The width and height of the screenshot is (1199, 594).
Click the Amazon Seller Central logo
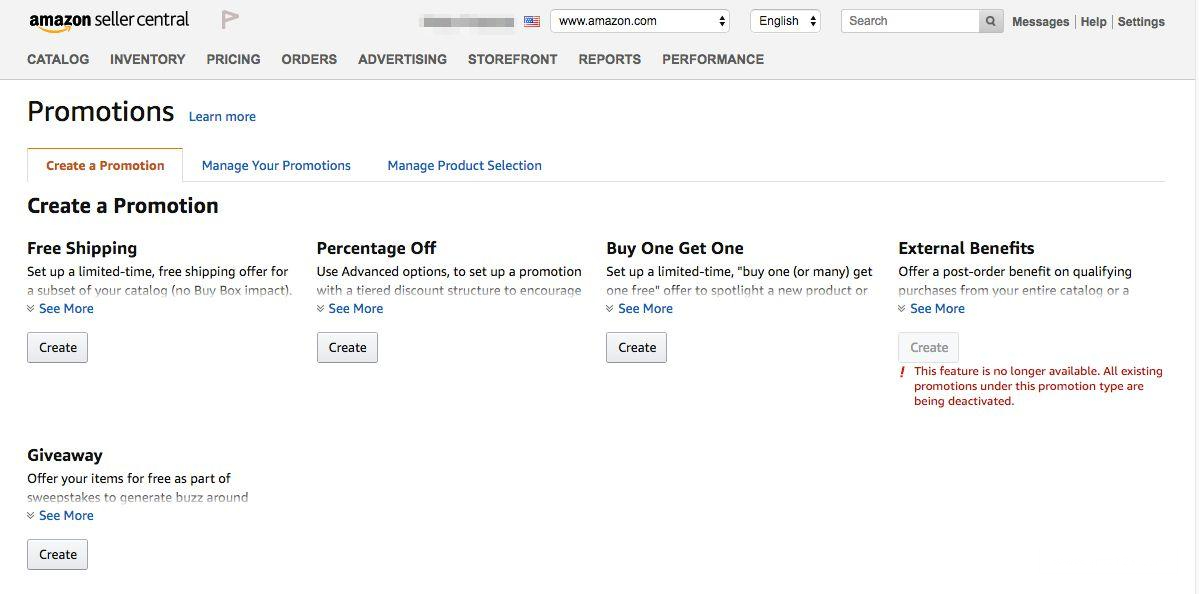click(x=109, y=21)
